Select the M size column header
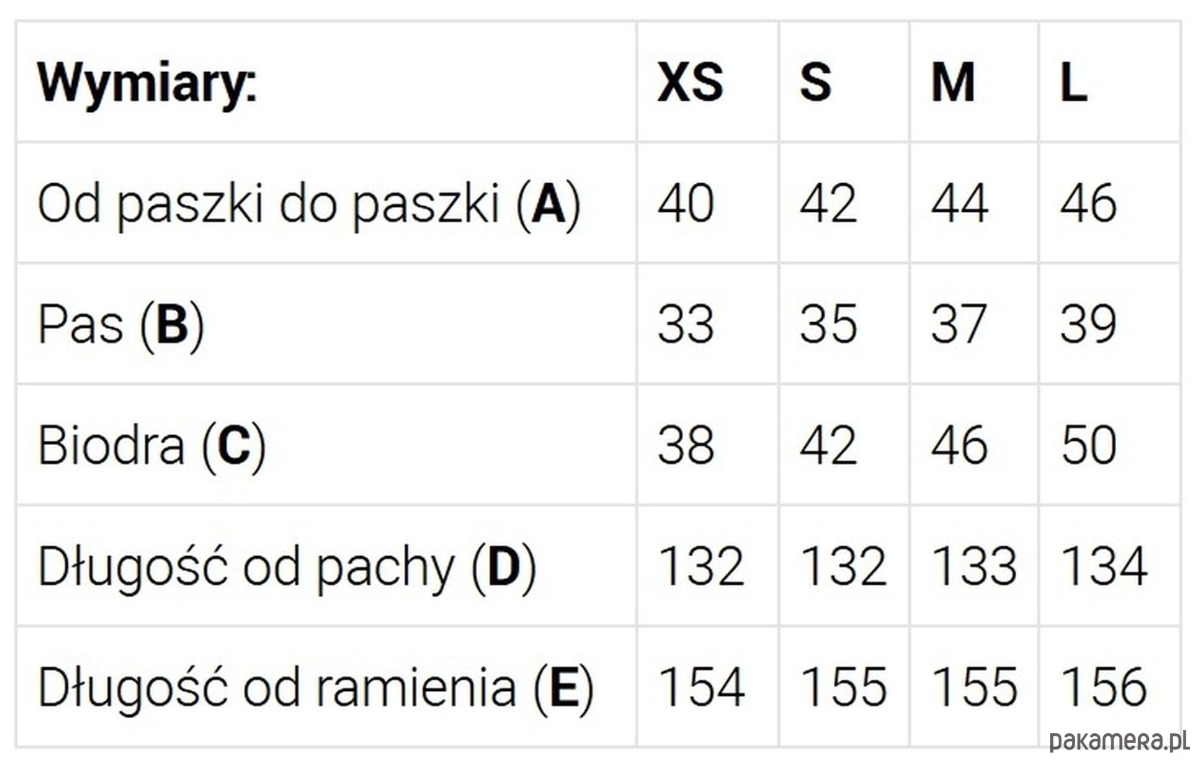This screenshot has height=763, width=1200. coord(952,84)
